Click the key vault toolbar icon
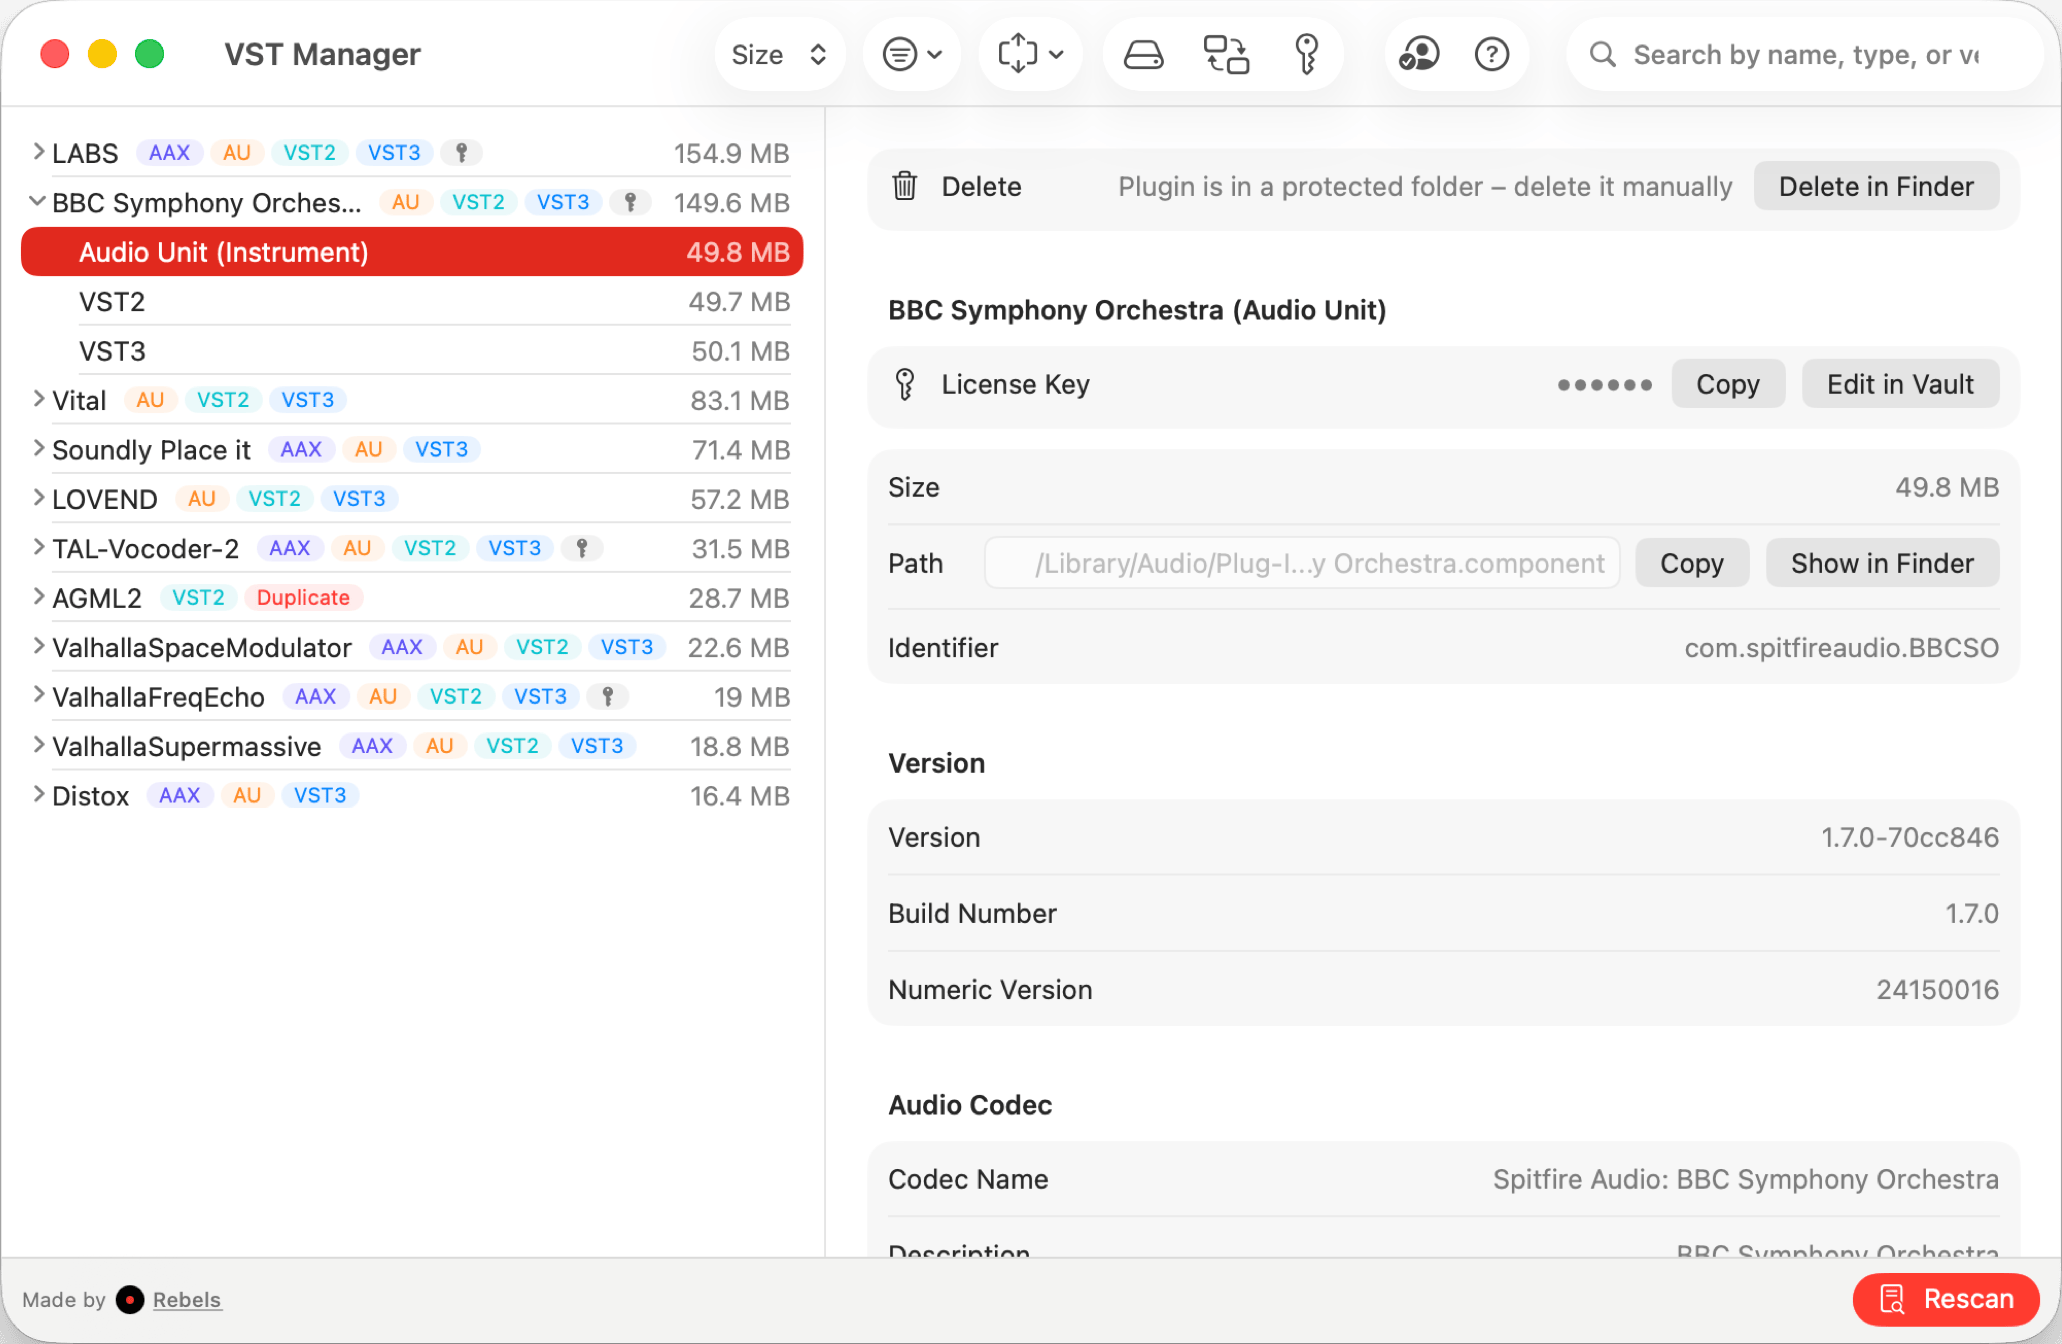2062x1344 pixels. coord(1306,55)
